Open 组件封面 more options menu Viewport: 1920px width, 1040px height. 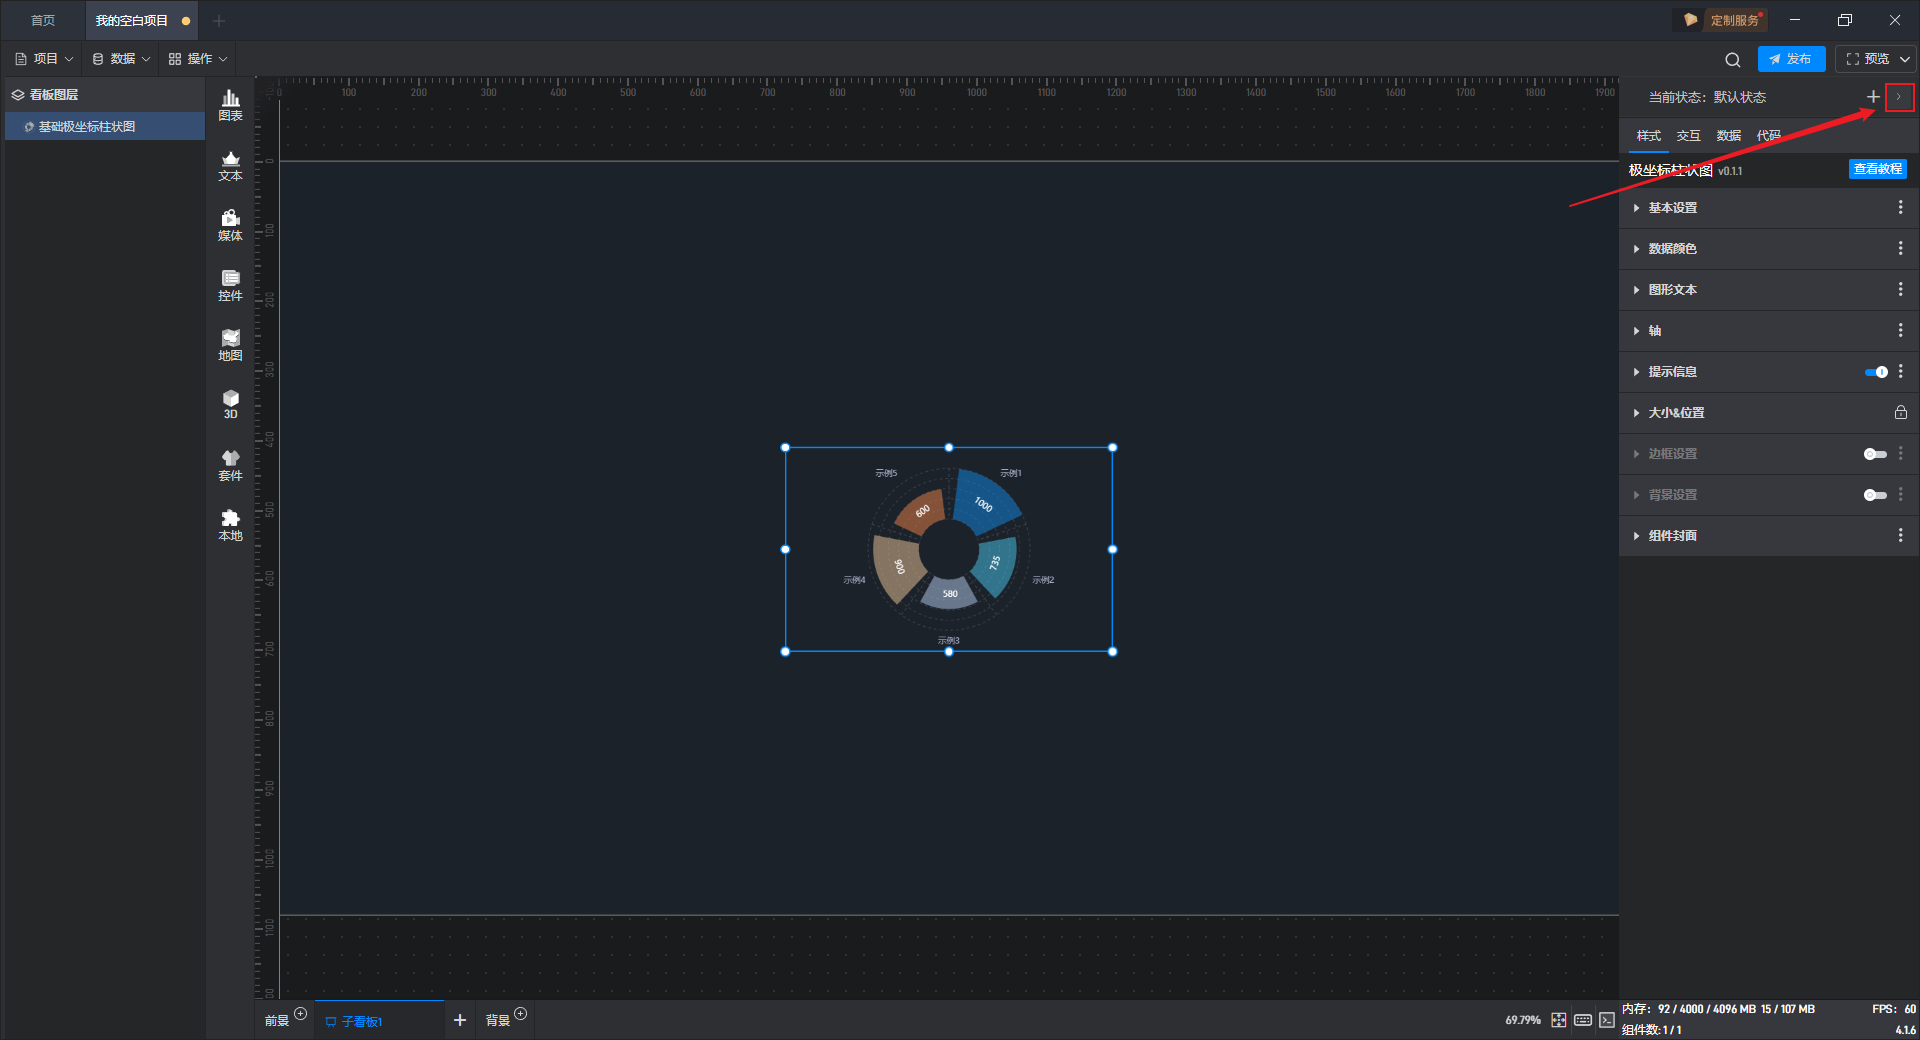point(1901,535)
